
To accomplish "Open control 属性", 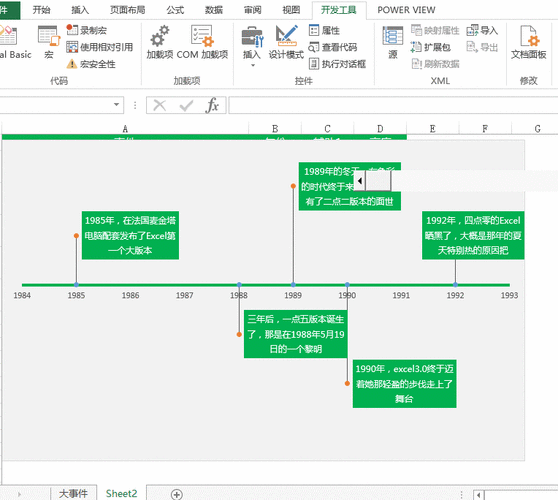I will (324, 30).
